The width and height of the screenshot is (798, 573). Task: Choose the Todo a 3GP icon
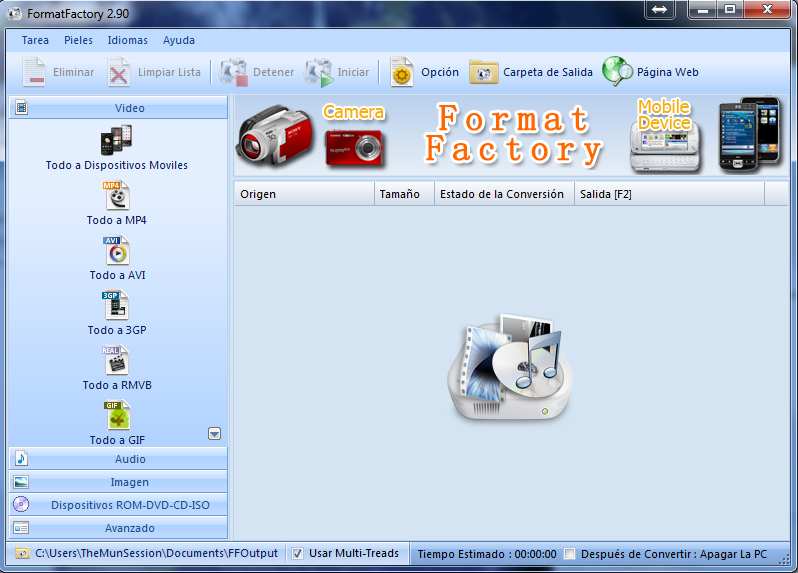[116, 305]
